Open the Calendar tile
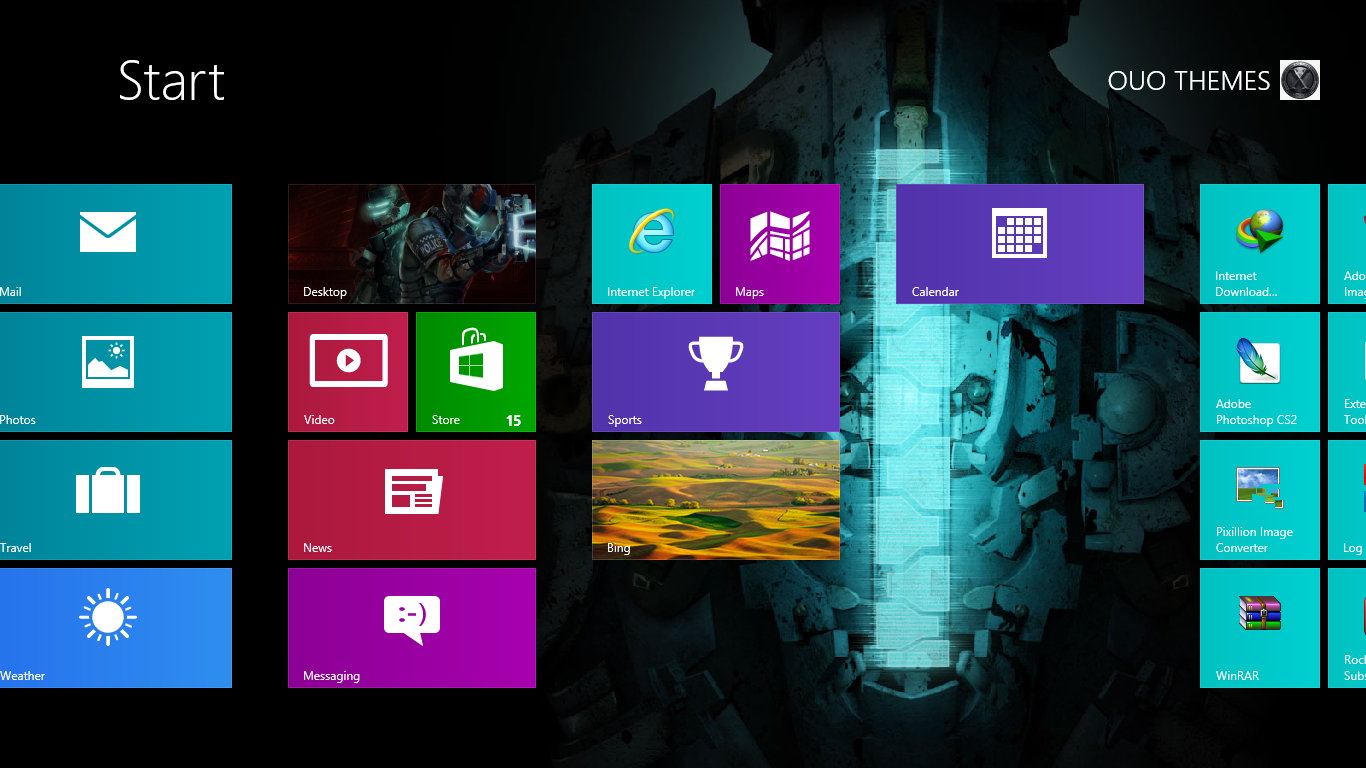 (x=1020, y=244)
